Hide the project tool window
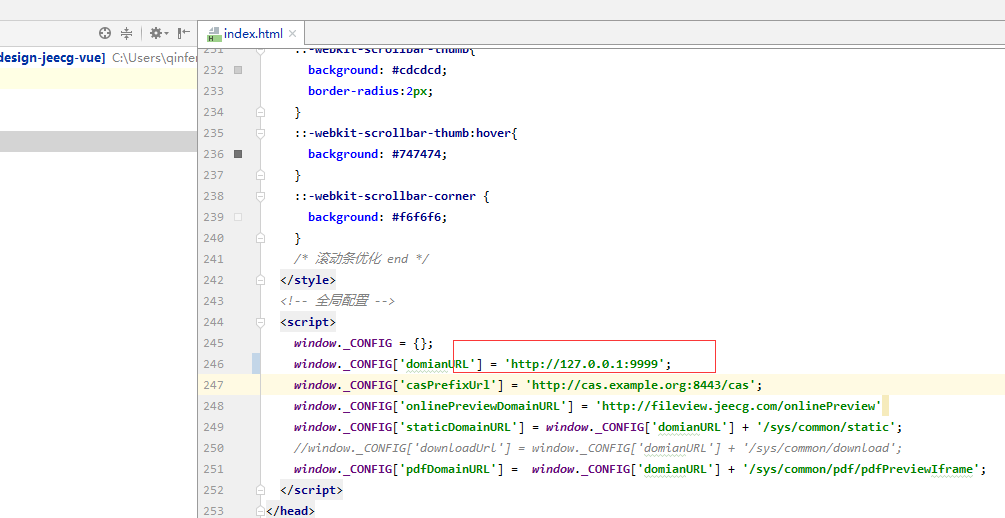Viewport: 1005px width, 518px height. [184, 33]
